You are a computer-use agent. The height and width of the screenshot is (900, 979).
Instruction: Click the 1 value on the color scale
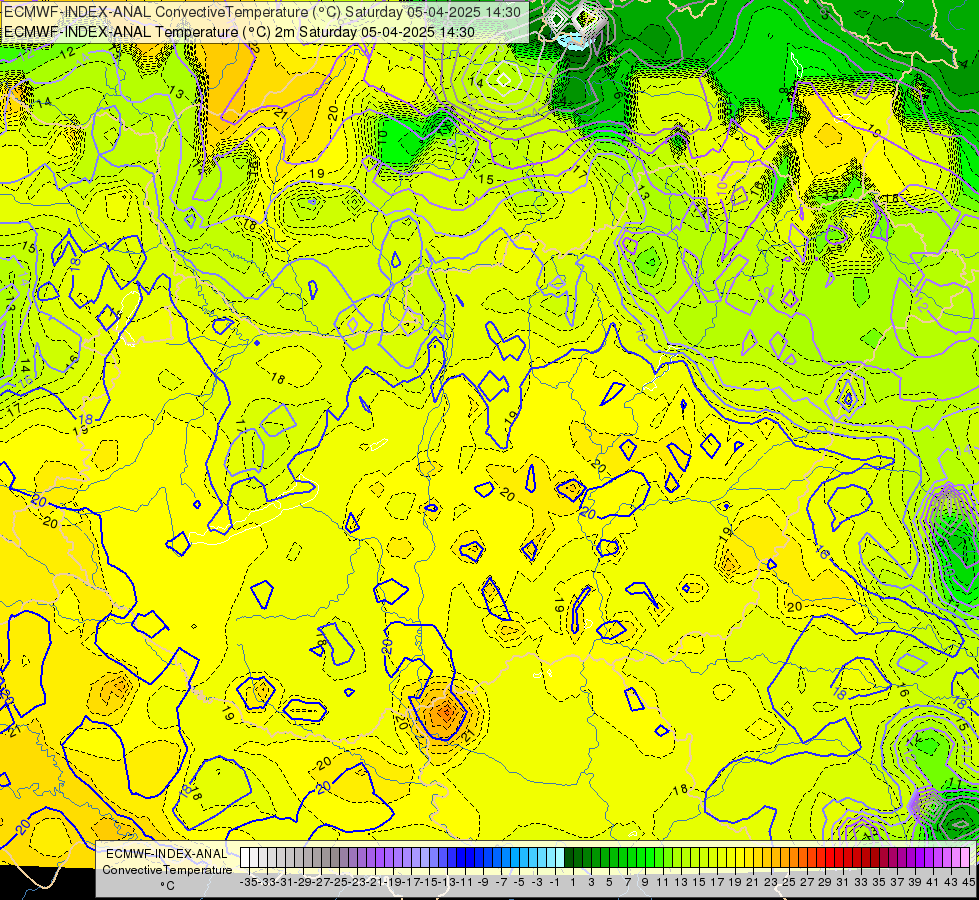pos(573,882)
